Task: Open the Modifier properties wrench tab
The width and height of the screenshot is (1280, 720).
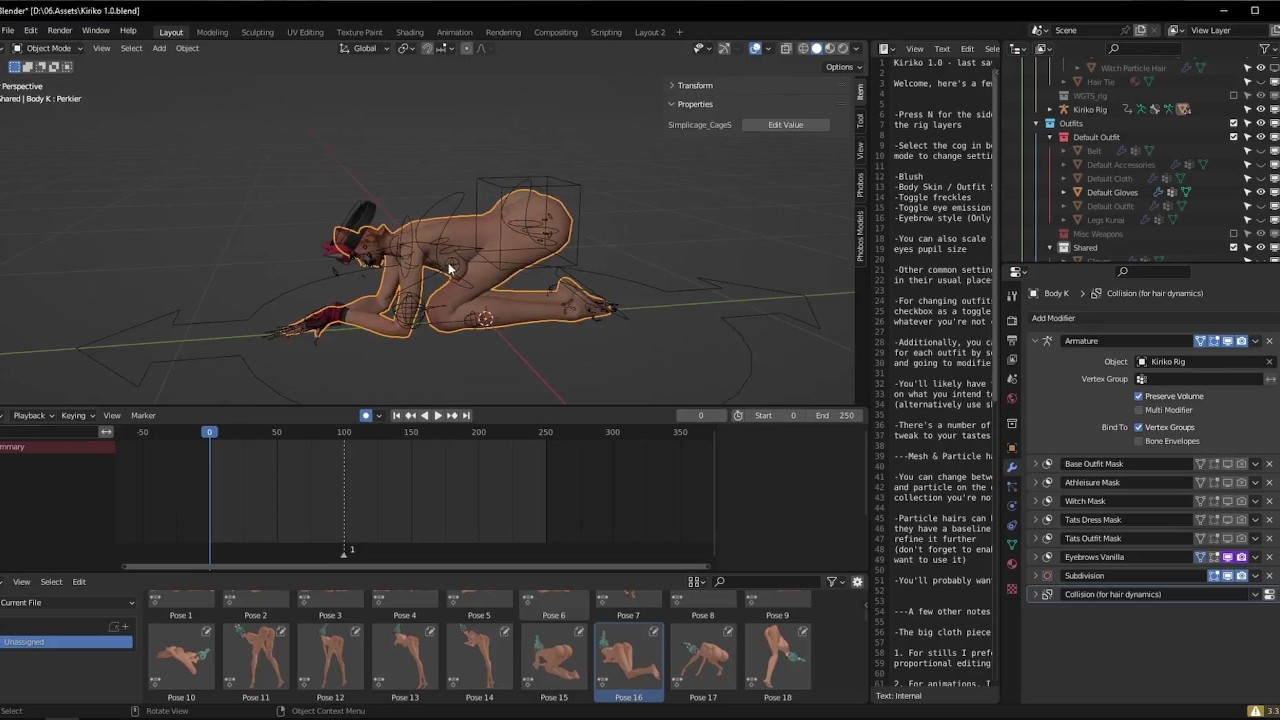Action: tap(1012, 467)
